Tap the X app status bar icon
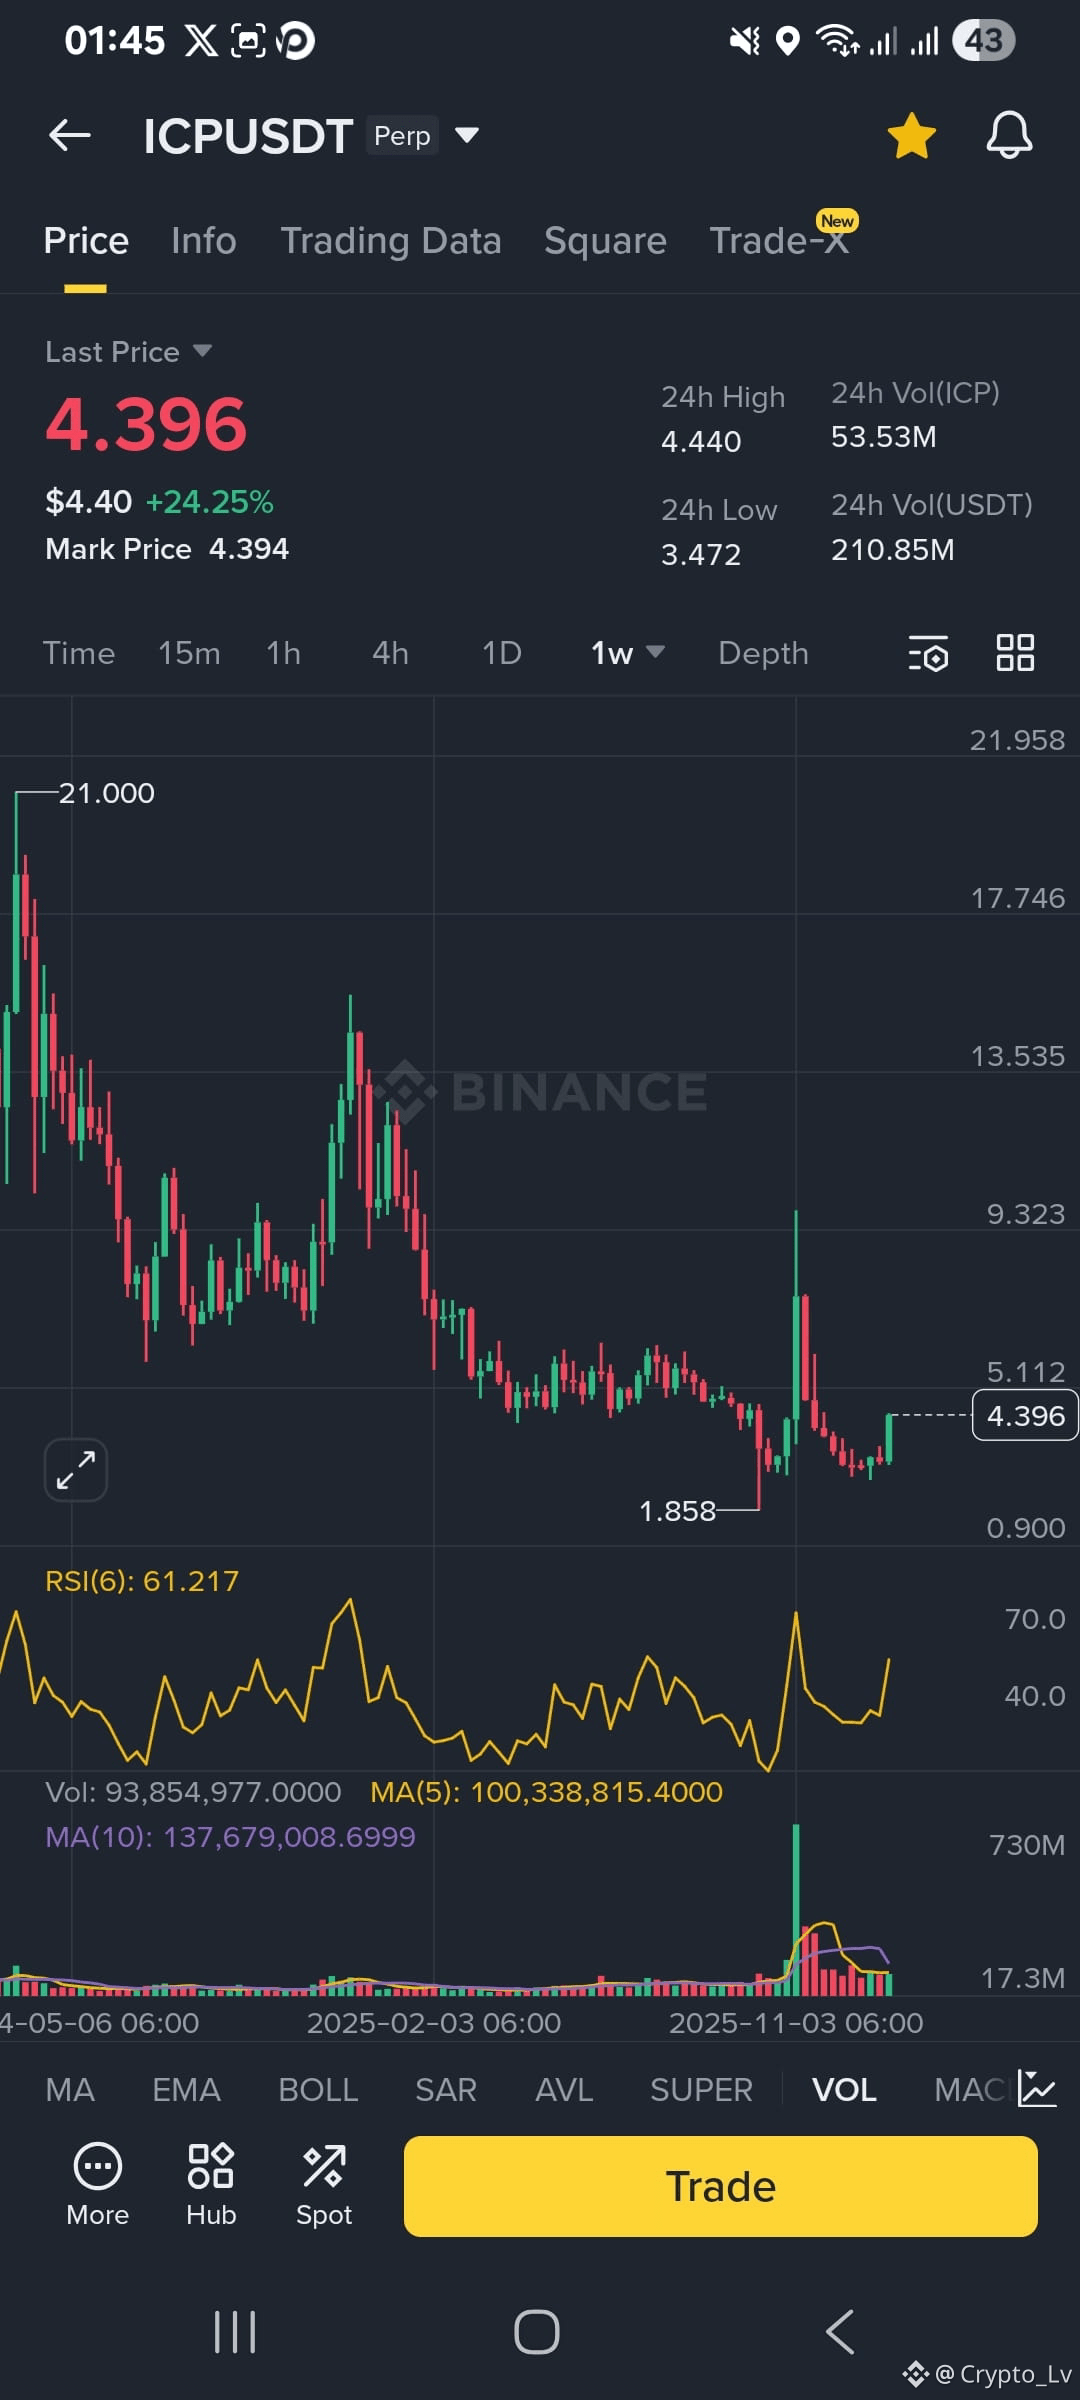Viewport: 1080px width, 2400px height. tap(200, 40)
